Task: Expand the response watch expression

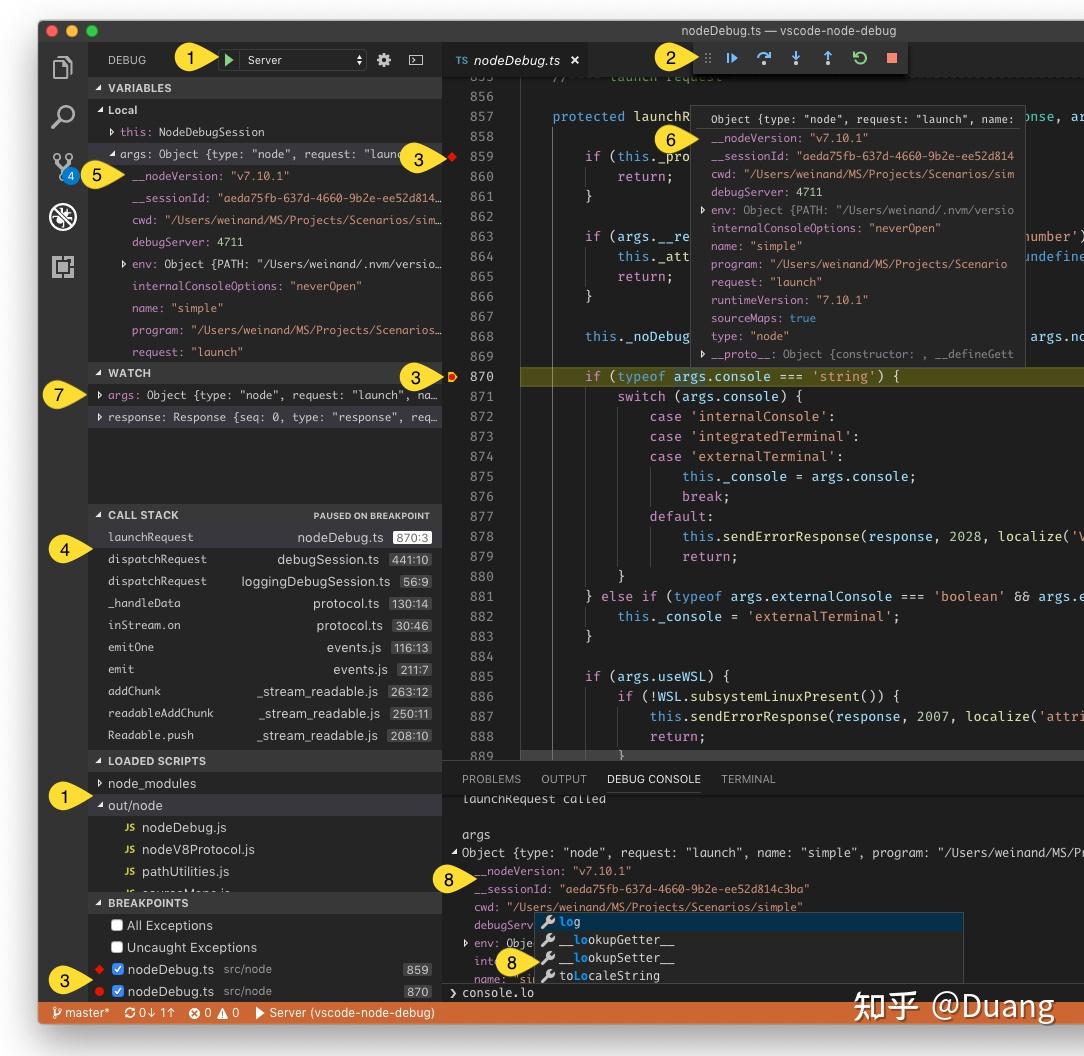Action: click(x=100, y=417)
